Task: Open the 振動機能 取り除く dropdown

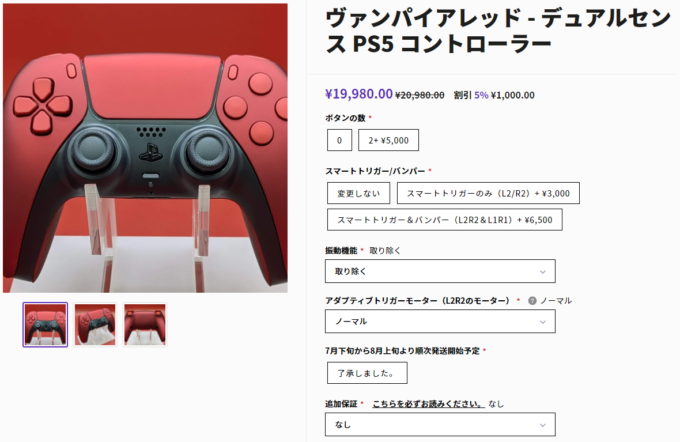Action: pyautogui.click(x=440, y=271)
